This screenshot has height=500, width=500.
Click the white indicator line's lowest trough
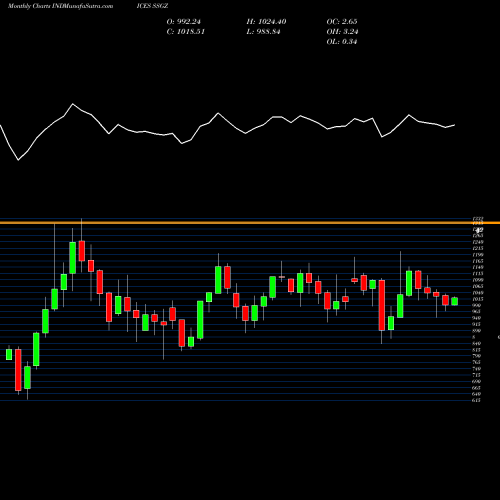tap(18, 160)
